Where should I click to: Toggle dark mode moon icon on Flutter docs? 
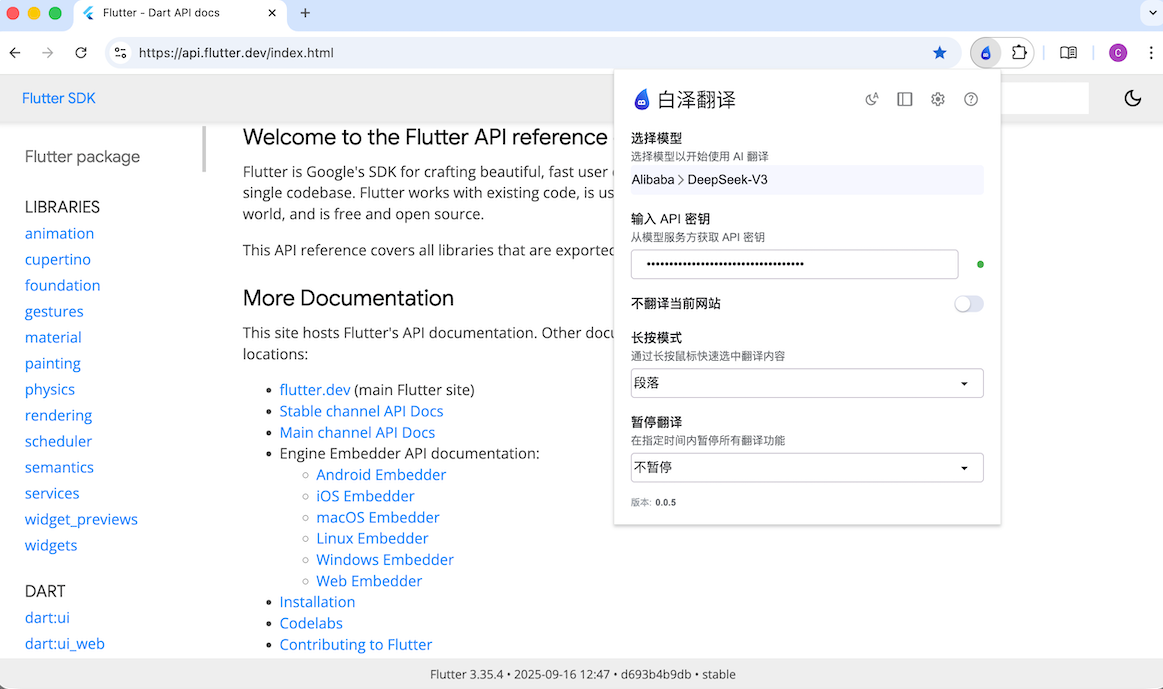click(1133, 99)
